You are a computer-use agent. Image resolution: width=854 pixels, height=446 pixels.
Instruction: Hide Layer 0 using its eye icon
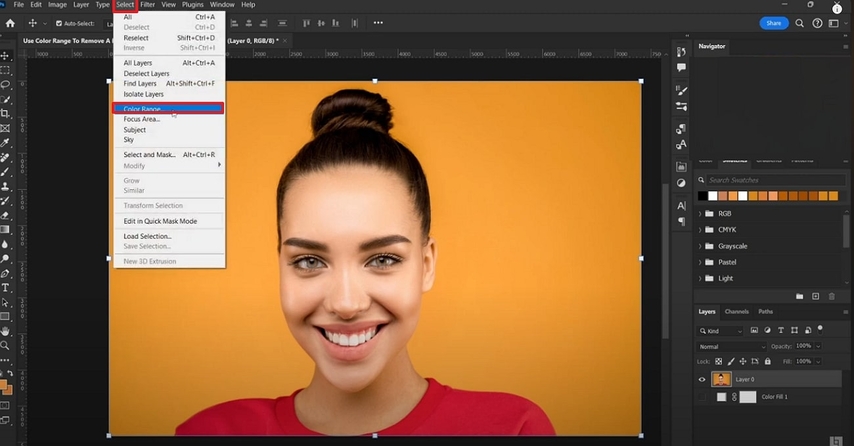702,380
